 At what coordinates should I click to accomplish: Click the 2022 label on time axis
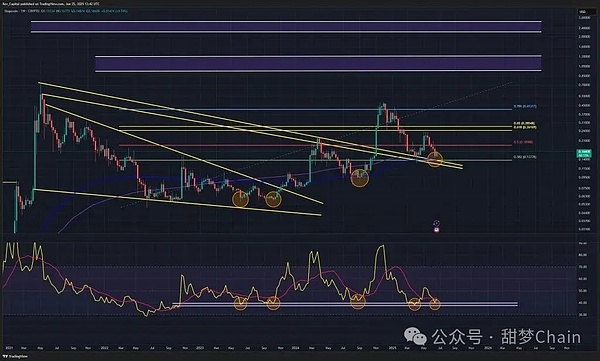[x=104, y=348]
